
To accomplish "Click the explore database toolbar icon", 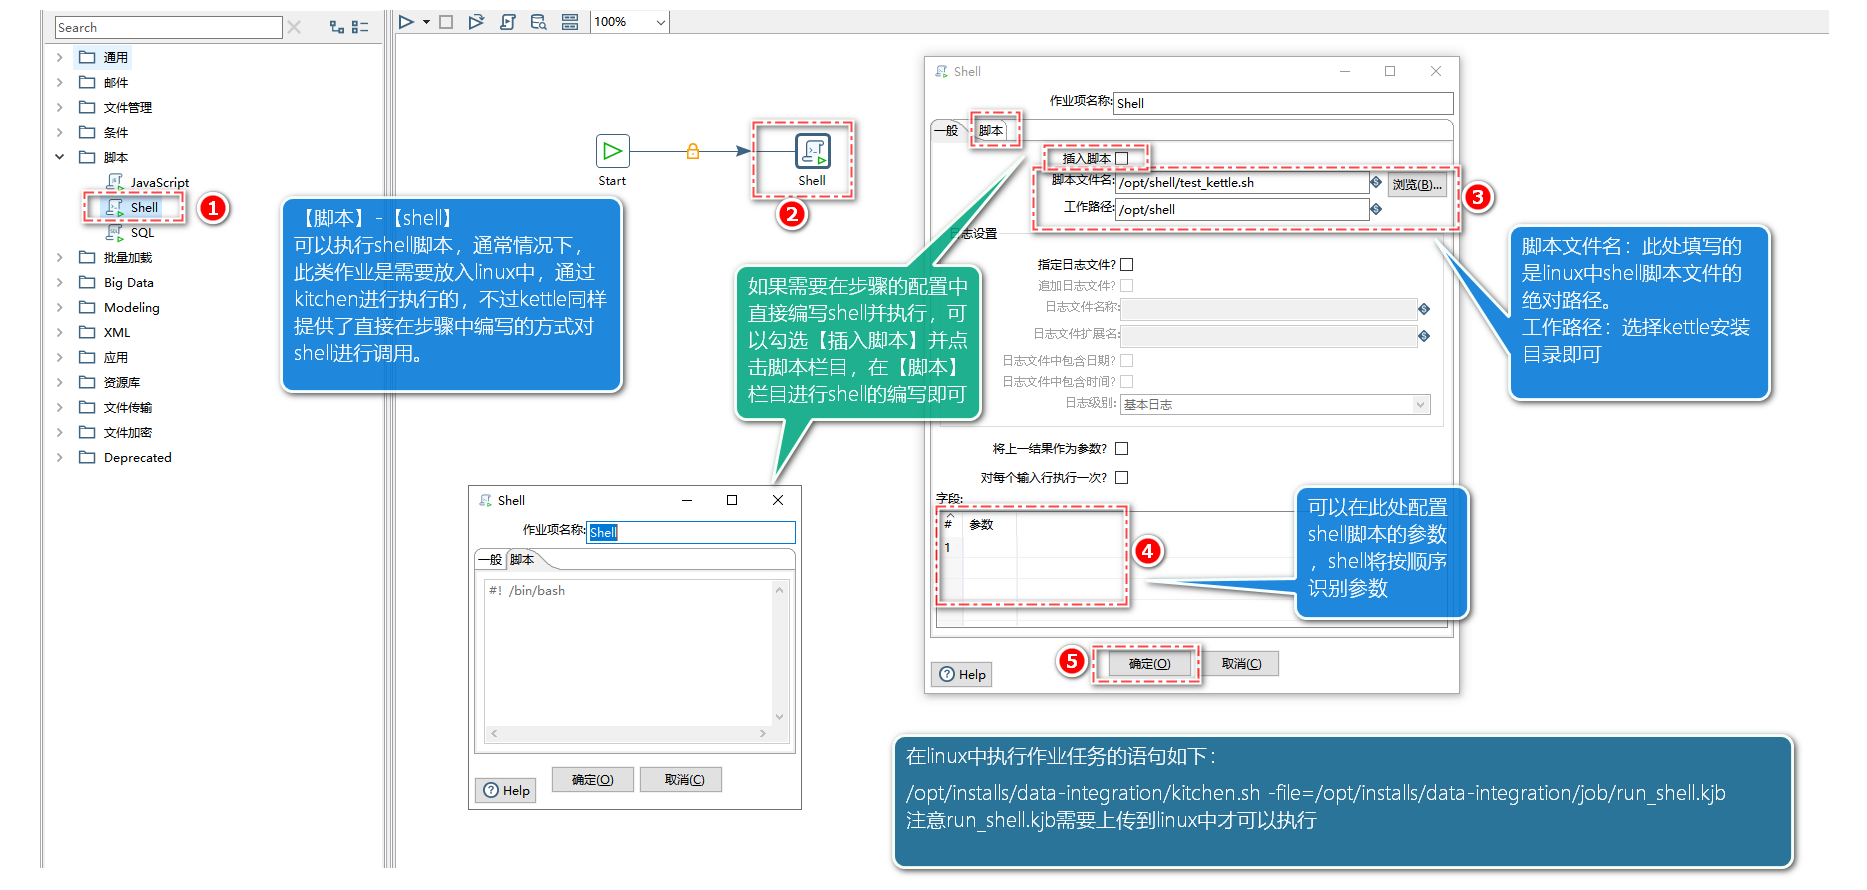I will pyautogui.click(x=538, y=21).
